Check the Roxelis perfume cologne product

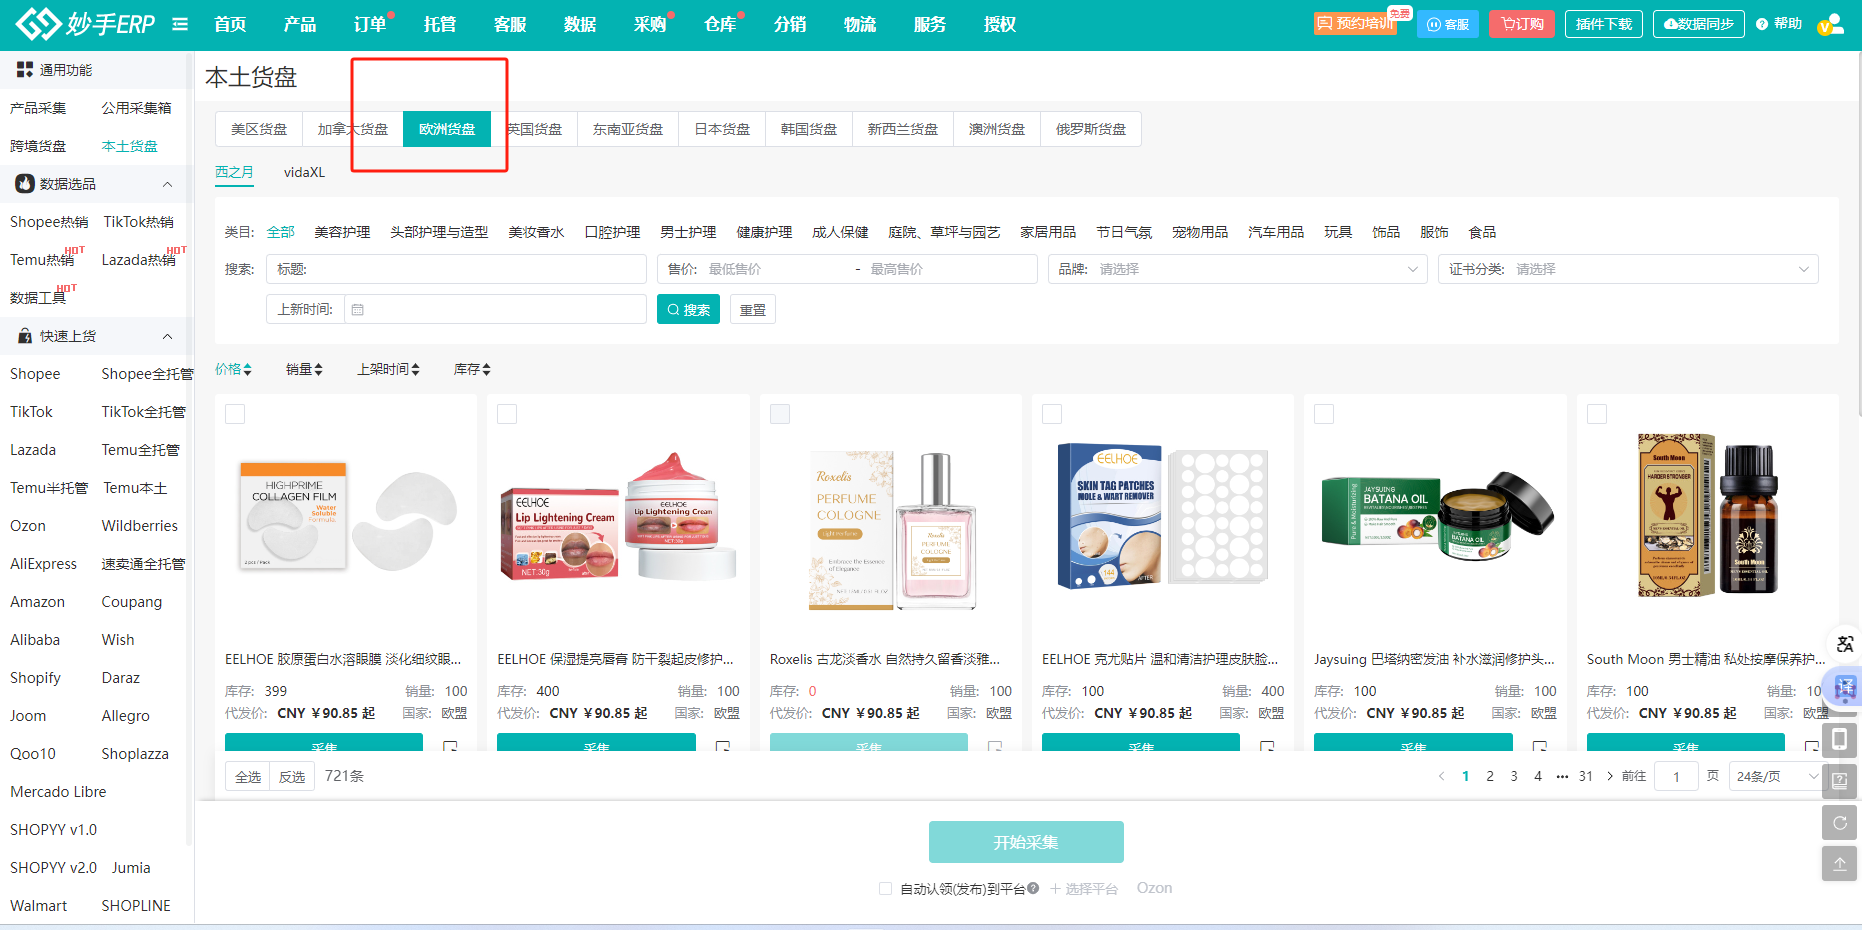[780, 414]
